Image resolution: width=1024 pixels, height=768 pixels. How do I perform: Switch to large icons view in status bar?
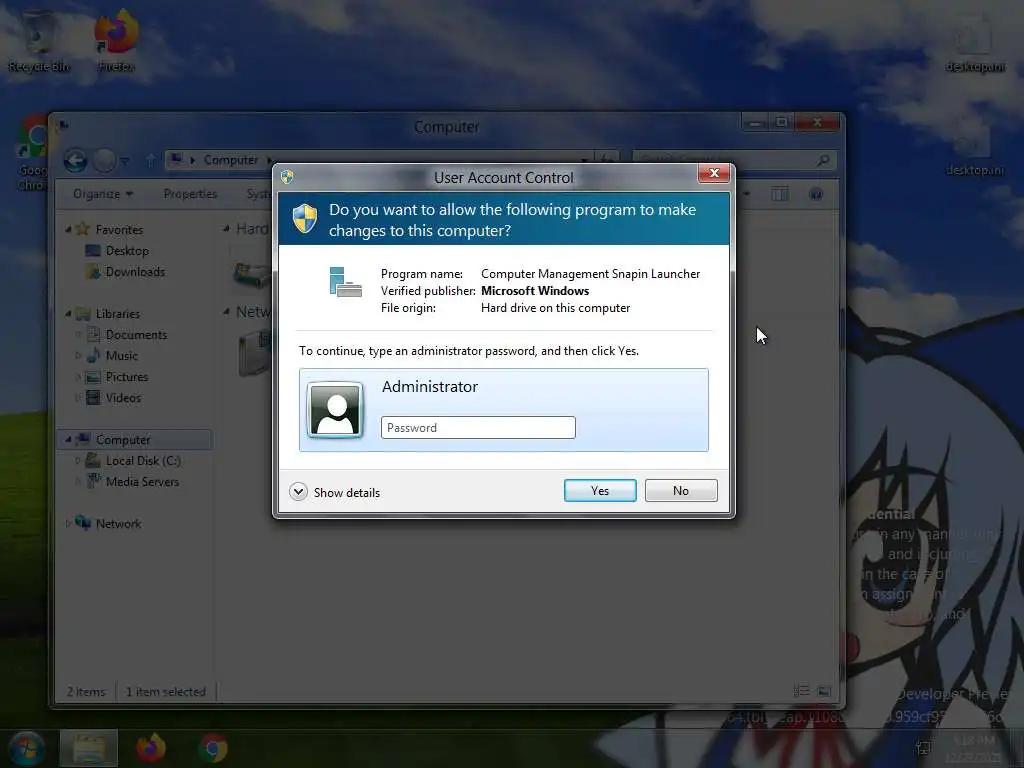click(x=824, y=691)
